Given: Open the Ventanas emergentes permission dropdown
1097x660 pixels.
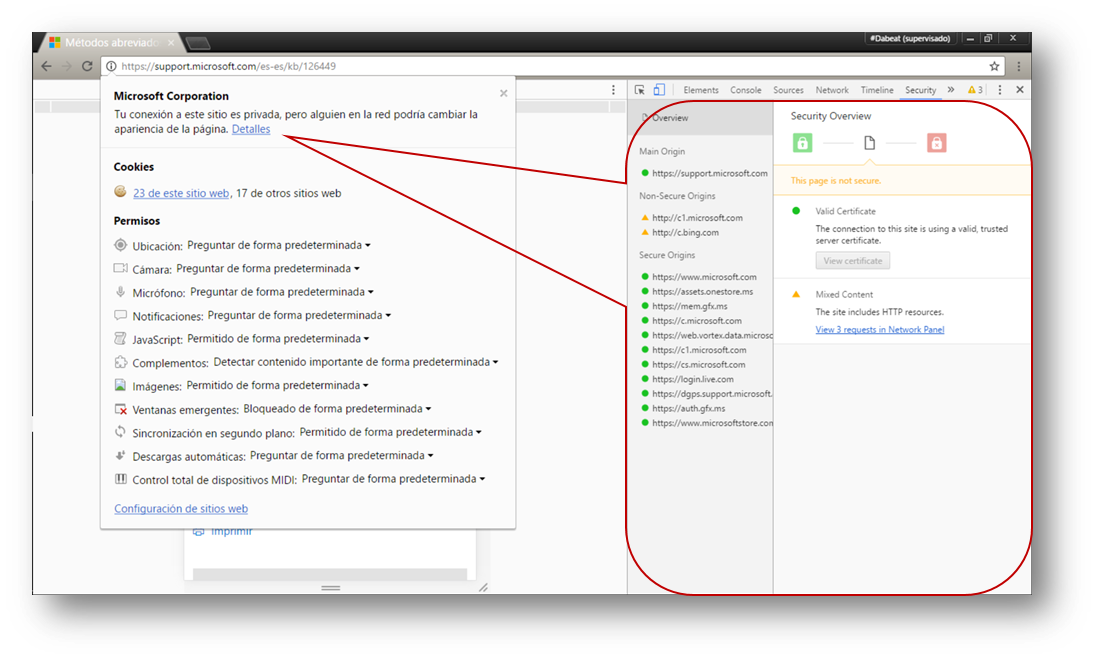Looking at the screenshot, I should click(x=337, y=409).
